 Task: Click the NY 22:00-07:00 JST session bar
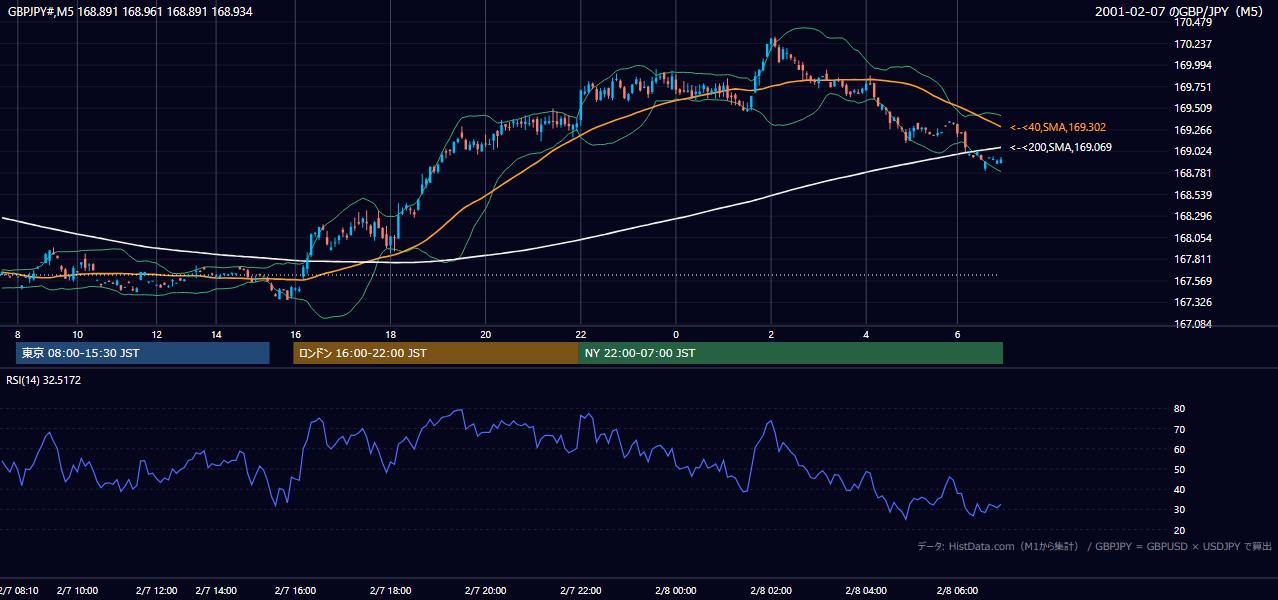point(791,353)
